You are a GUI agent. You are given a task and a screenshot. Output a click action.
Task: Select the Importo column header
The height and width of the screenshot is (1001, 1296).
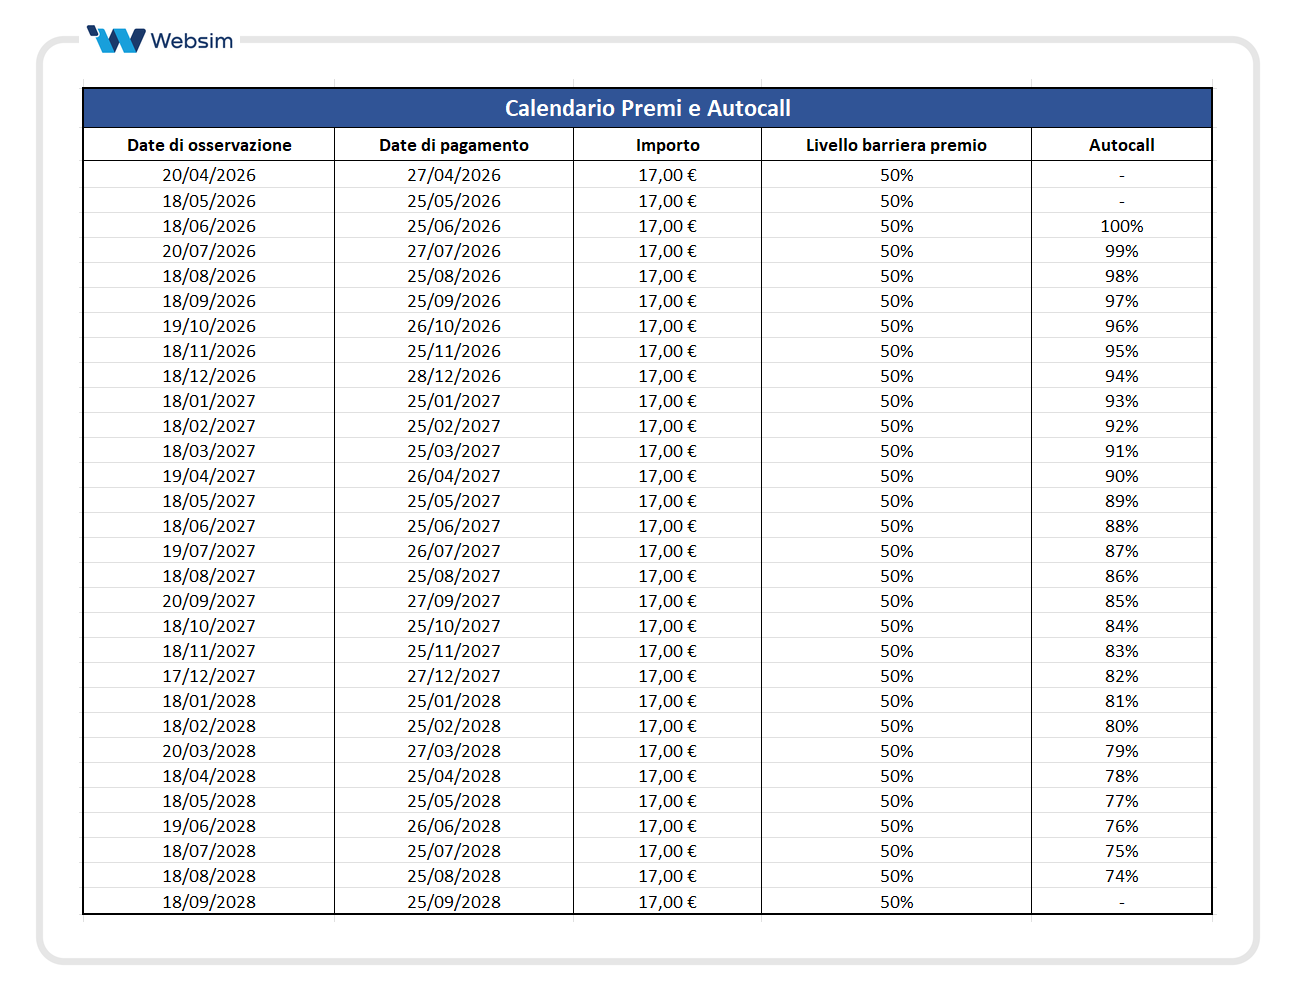coord(667,145)
